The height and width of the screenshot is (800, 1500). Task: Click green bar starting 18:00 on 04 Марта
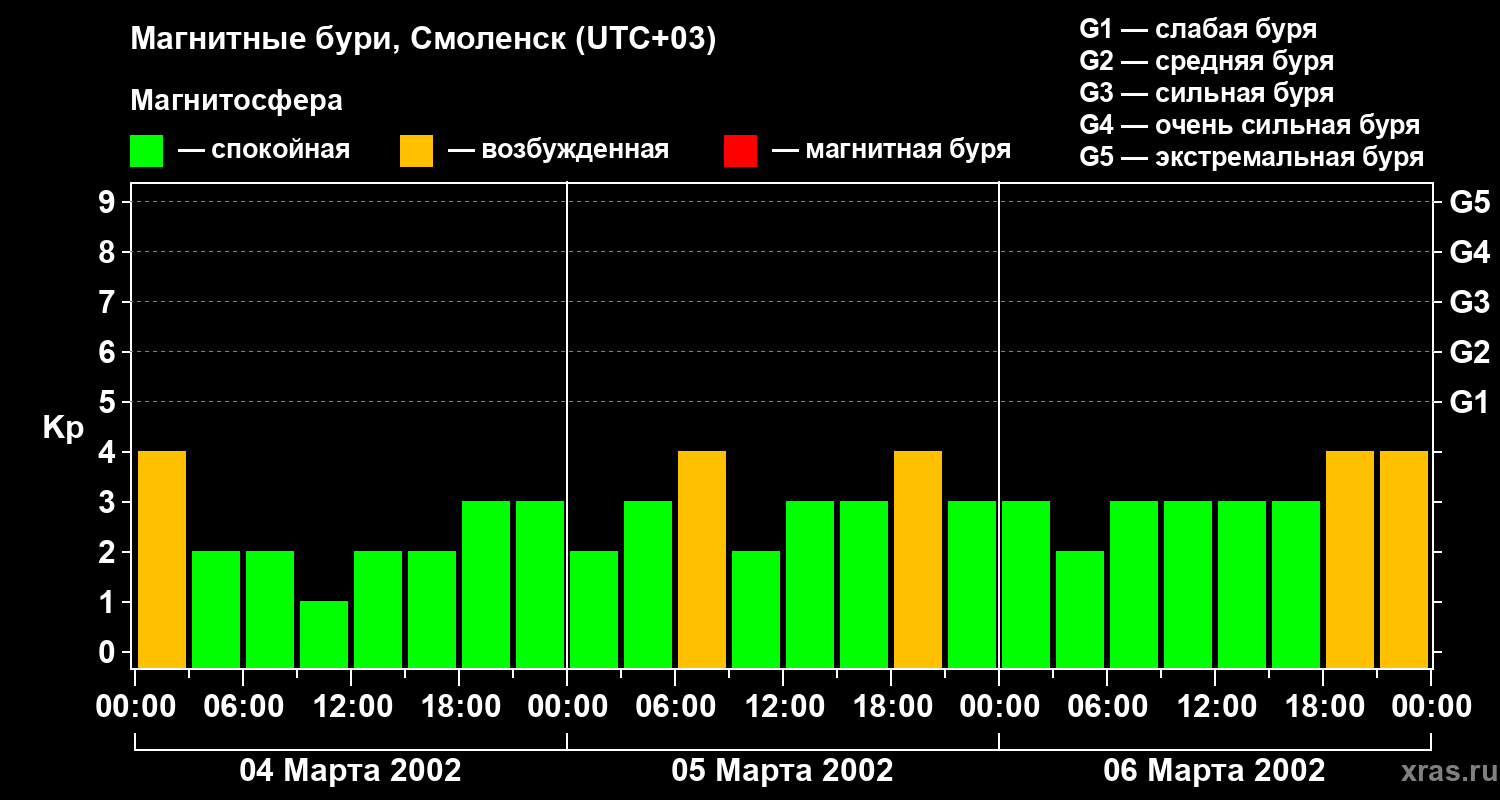486,584
